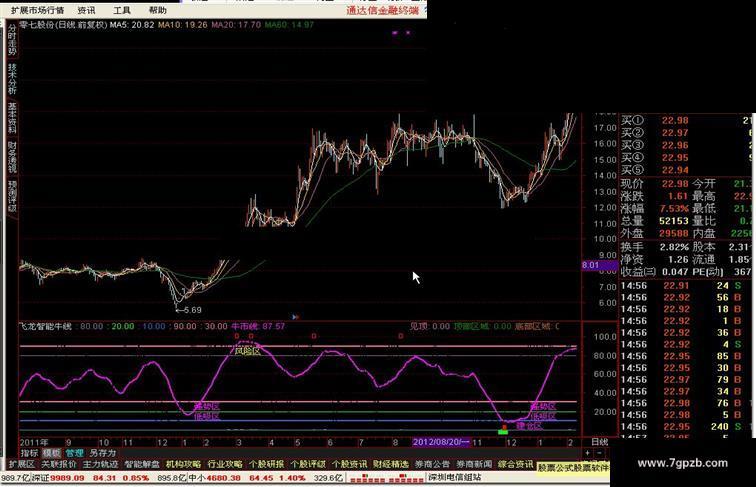The width and height of the screenshot is (756, 487).
Task: Click the 买⑤ bid price 22.94
Action: click(675, 170)
